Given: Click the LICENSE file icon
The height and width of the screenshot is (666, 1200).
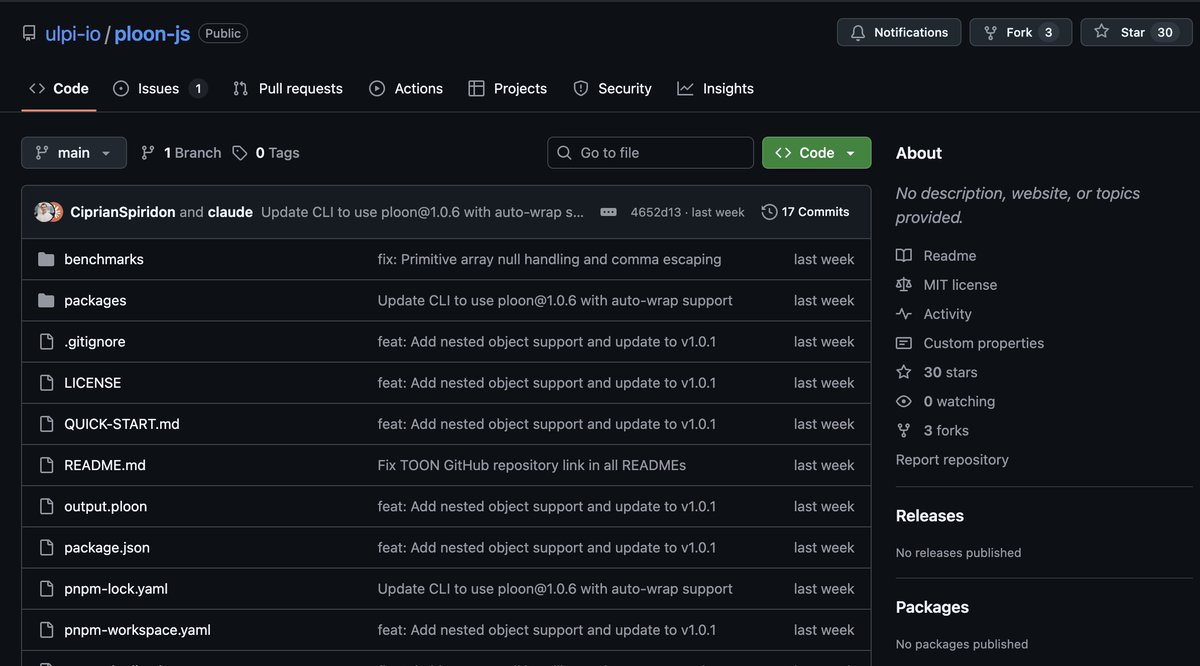Looking at the screenshot, I should click(x=46, y=382).
